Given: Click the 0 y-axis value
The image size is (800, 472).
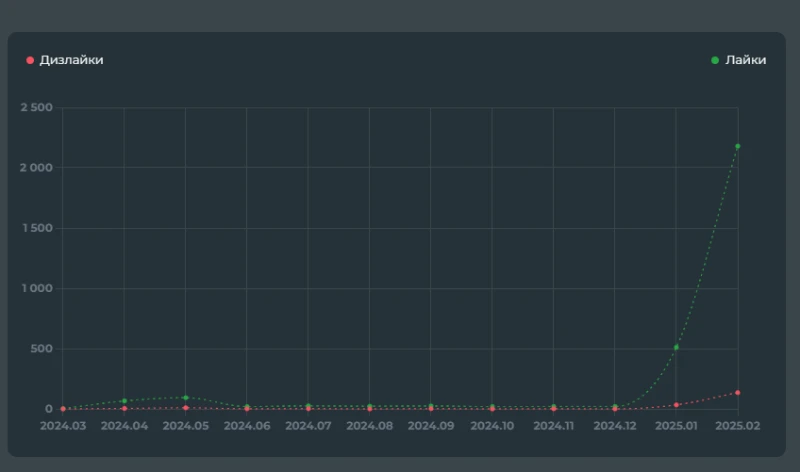Looking at the screenshot, I should (x=48, y=409).
